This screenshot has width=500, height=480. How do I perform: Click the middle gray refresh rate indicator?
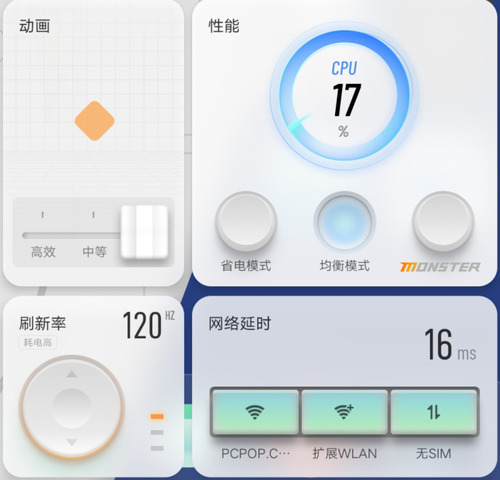click(x=157, y=432)
